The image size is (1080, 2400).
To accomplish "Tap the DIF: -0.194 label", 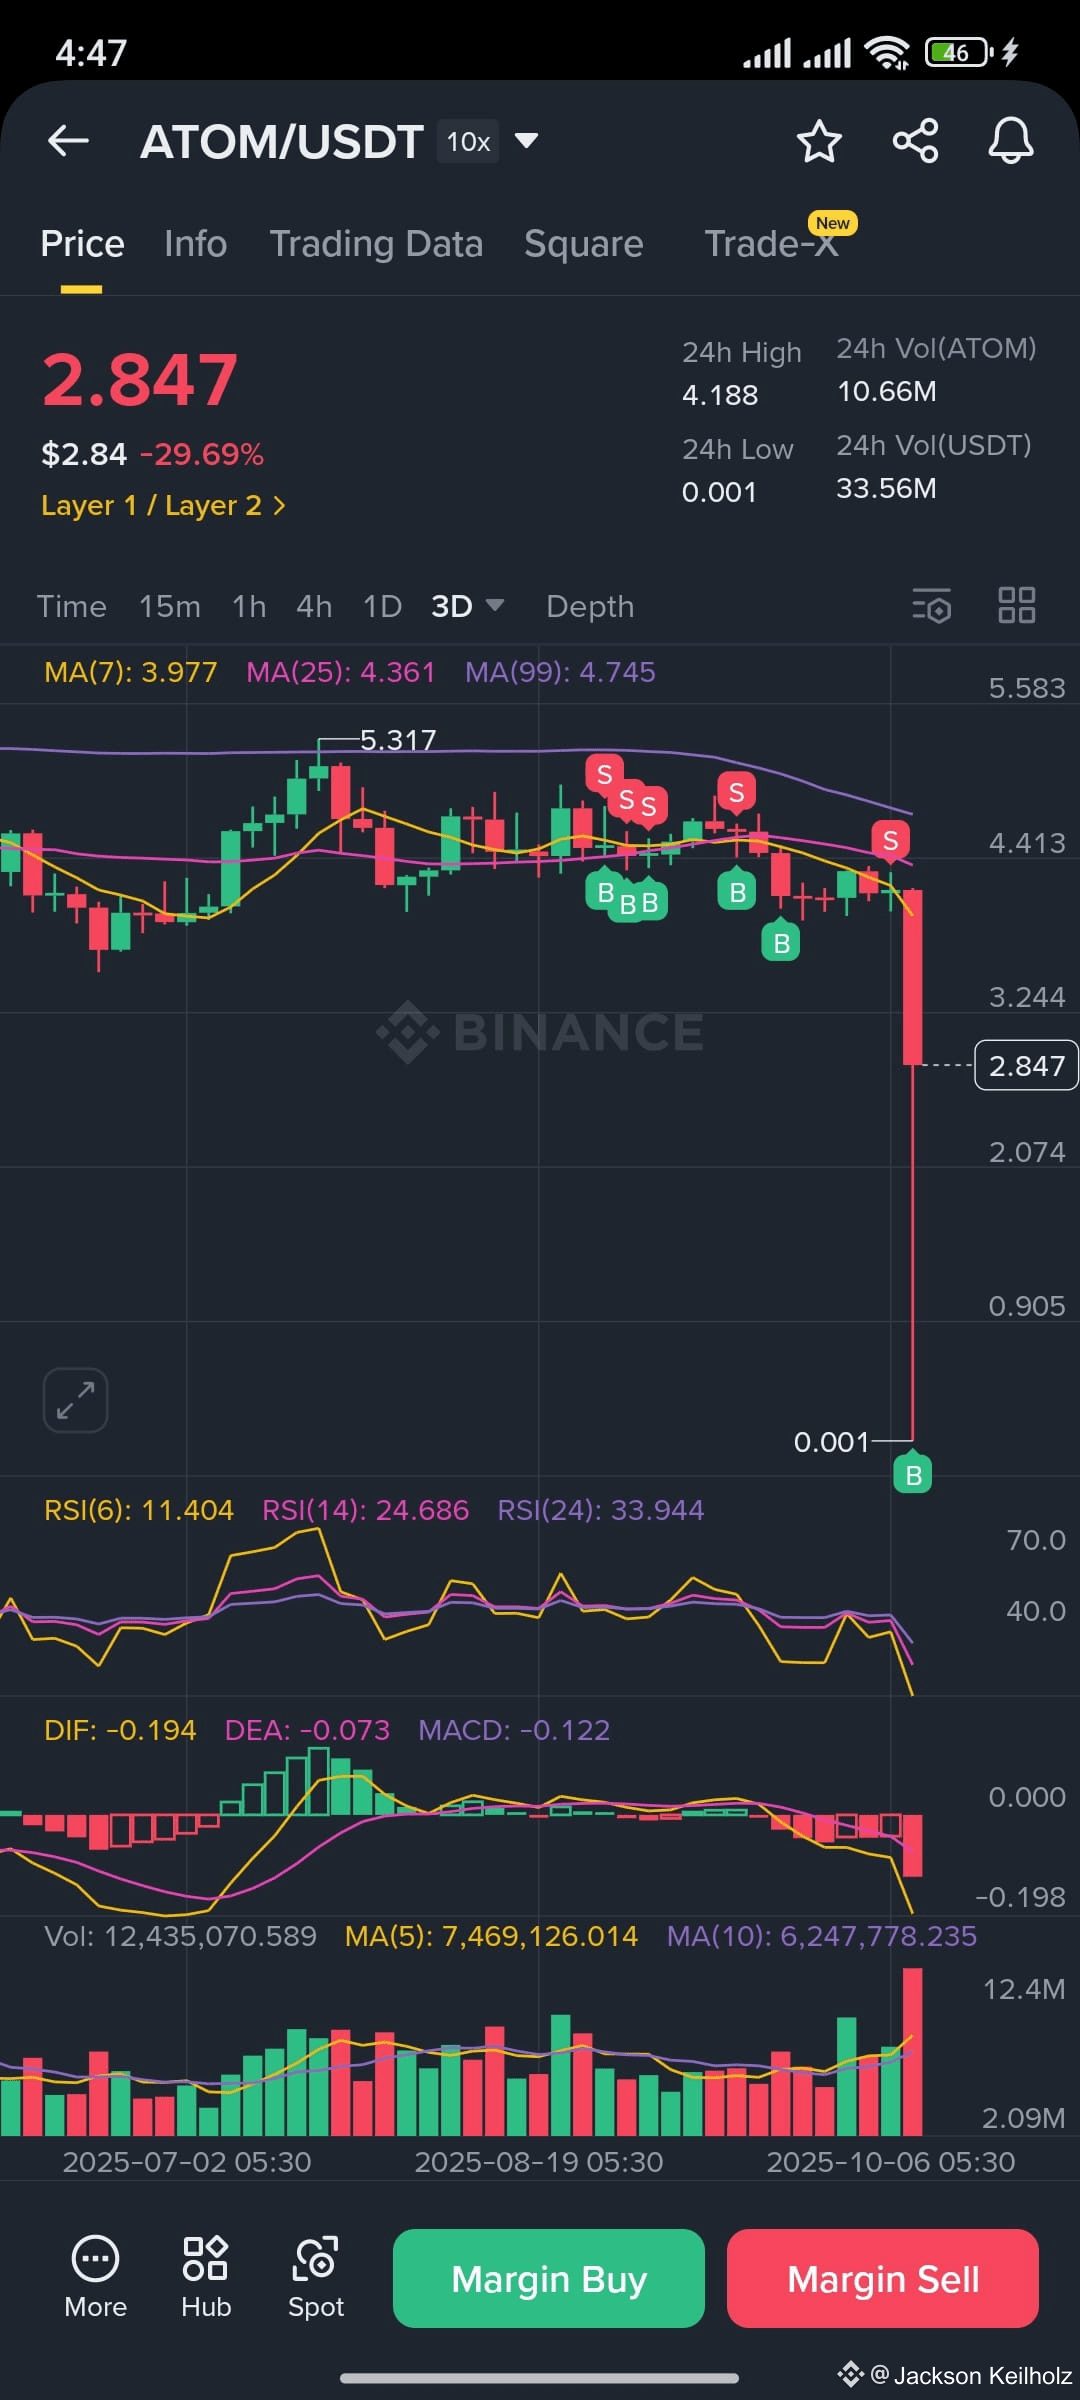I will pyautogui.click(x=120, y=1730).
